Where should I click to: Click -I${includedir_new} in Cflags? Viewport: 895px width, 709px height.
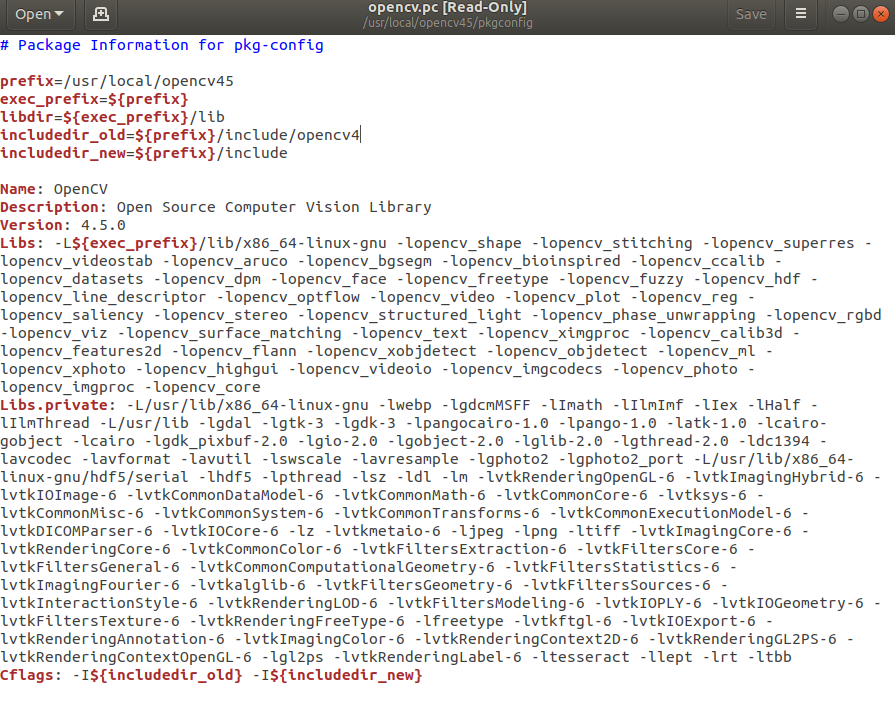337,675
